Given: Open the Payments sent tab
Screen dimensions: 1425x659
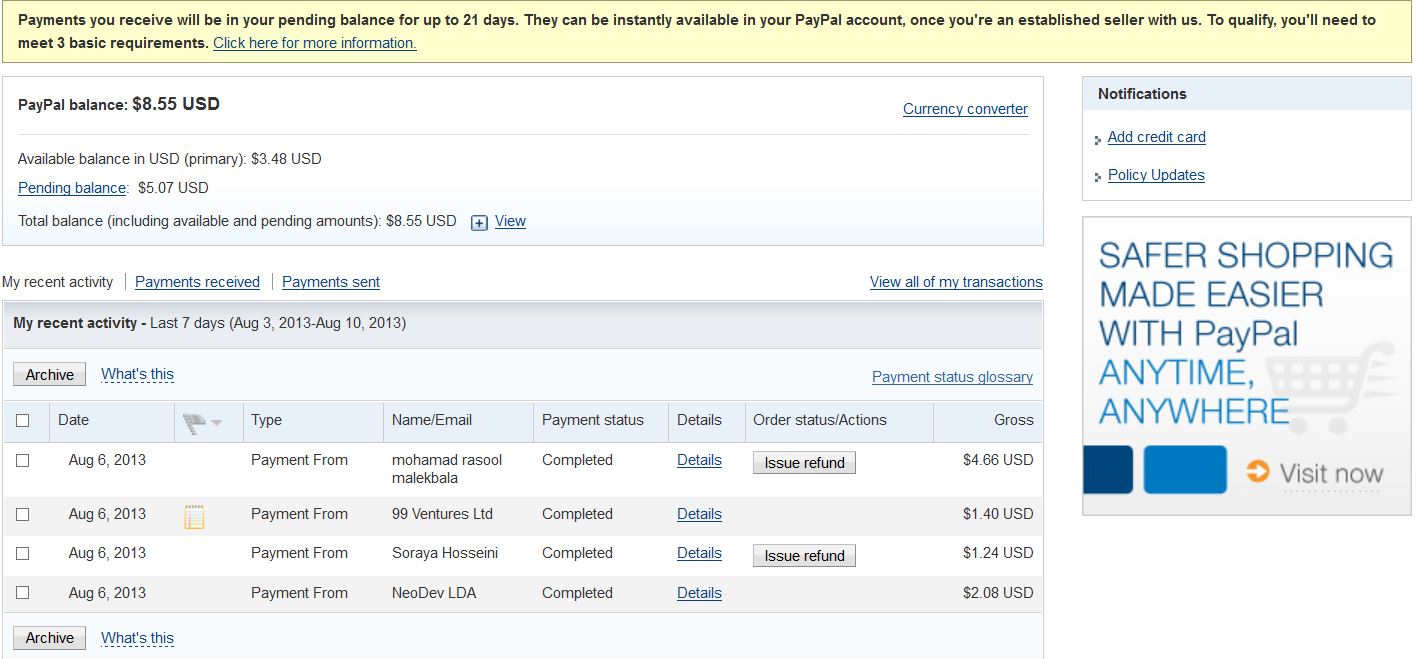Looking at the screenshot, I should click(x=331, y=282).
